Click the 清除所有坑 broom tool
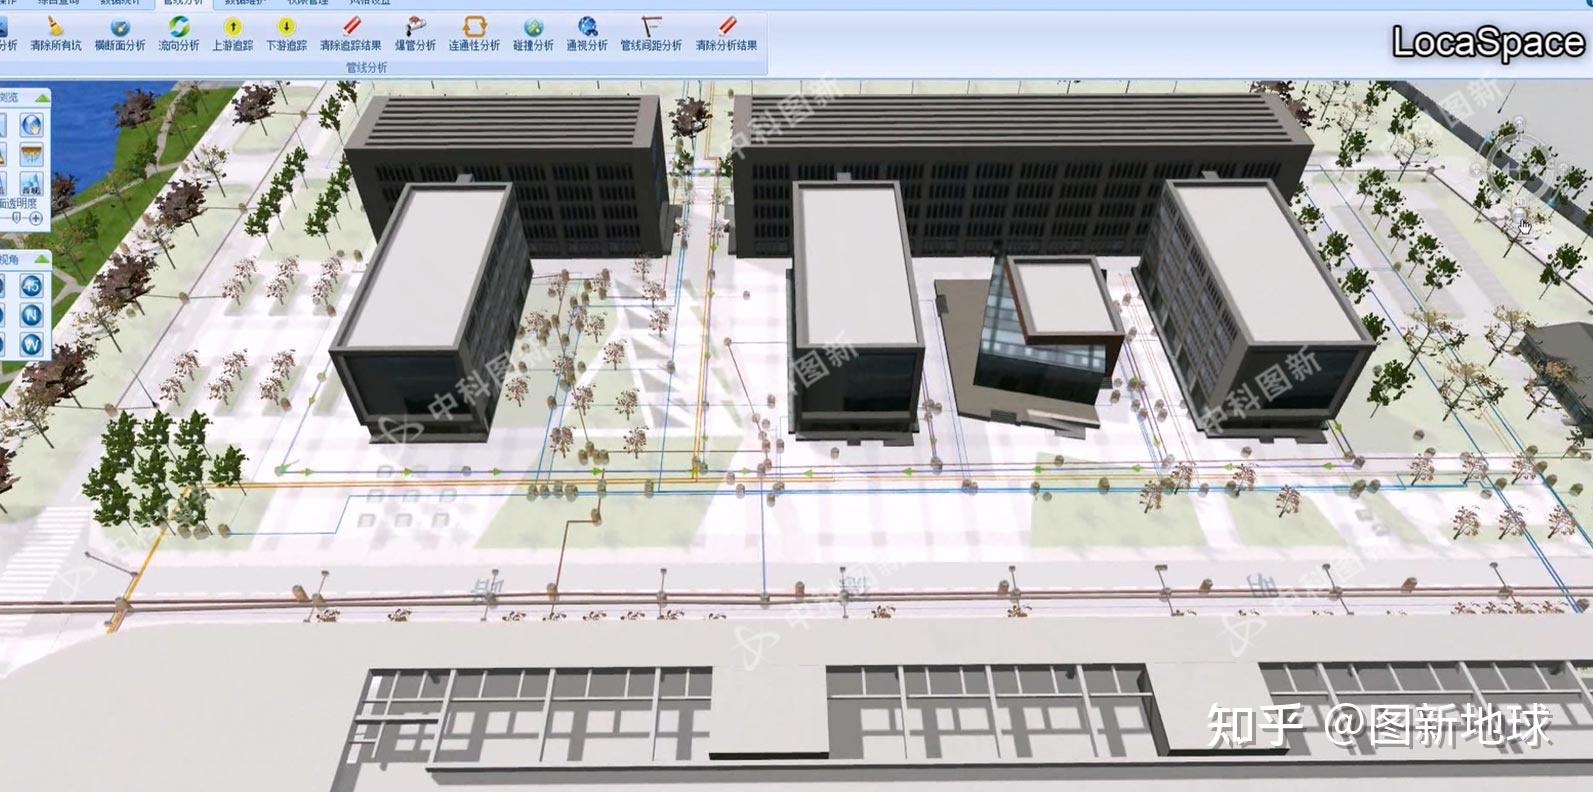This screenshot has height=792, width=1593. tap(55, 34)
